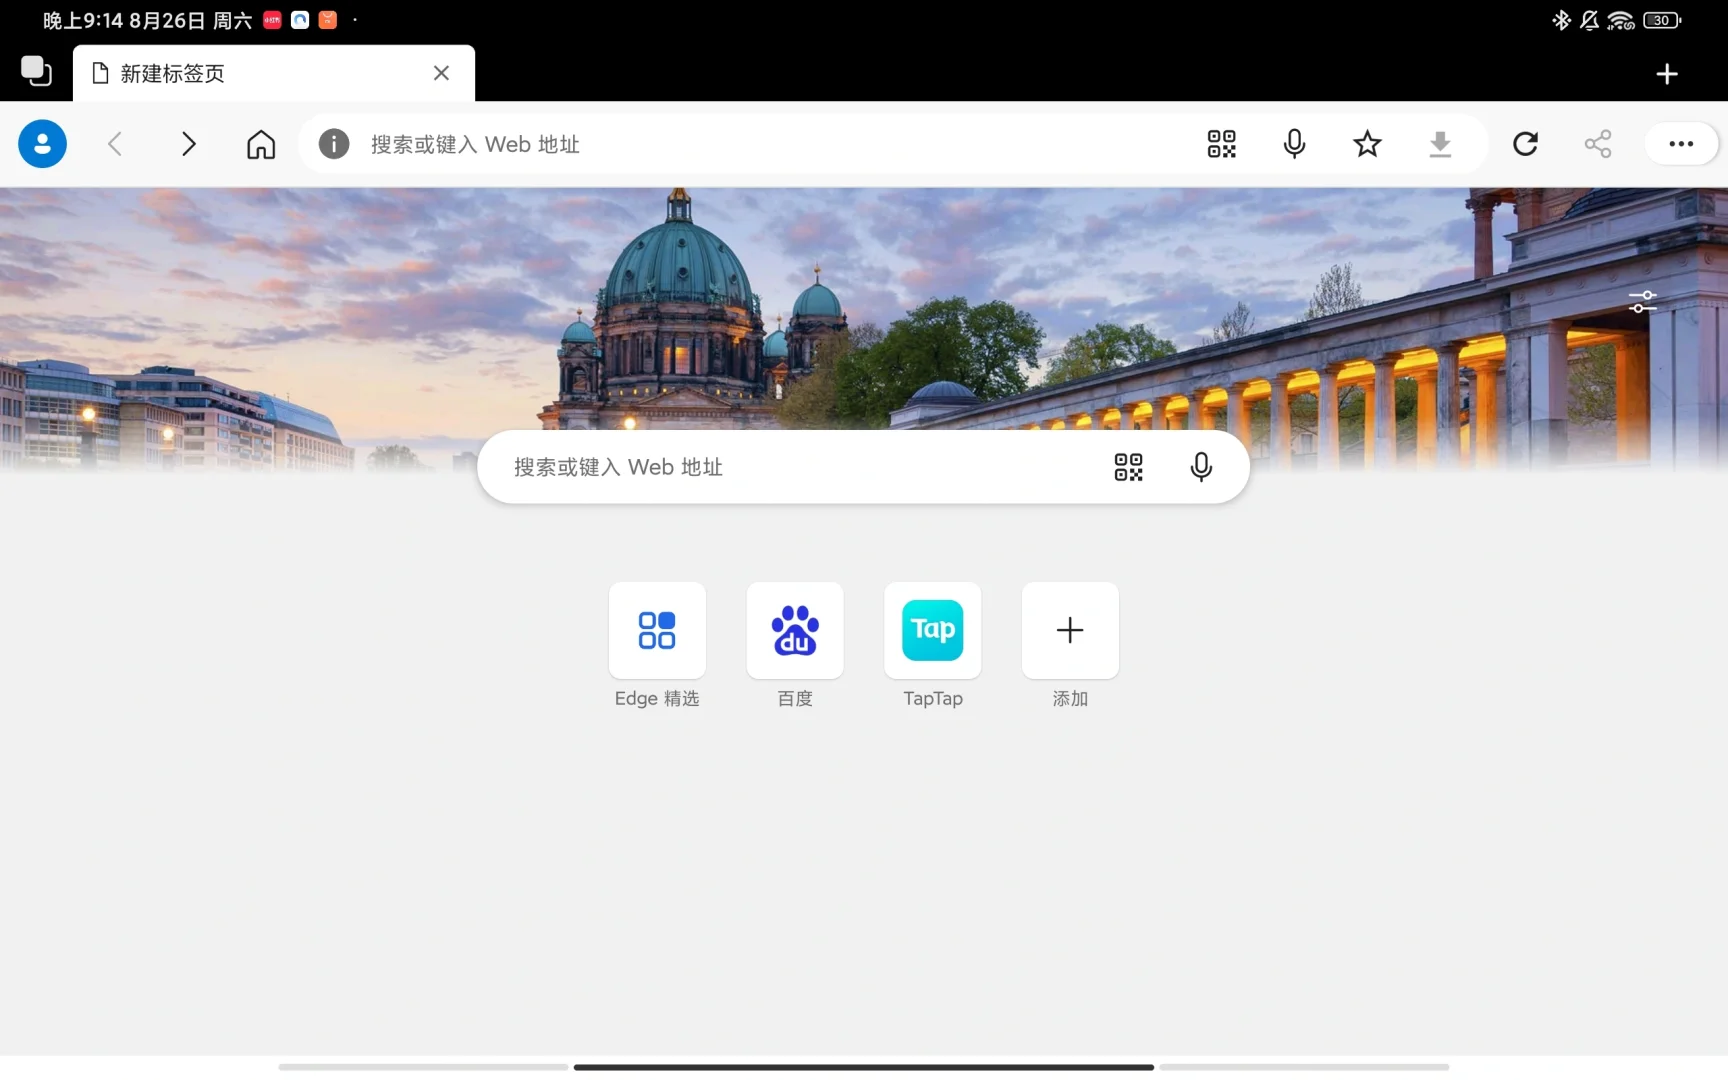The height and width of the screenshot is (1080, 1728).
Task: Open page layout settings slider icon
Action: [1642, 301]
